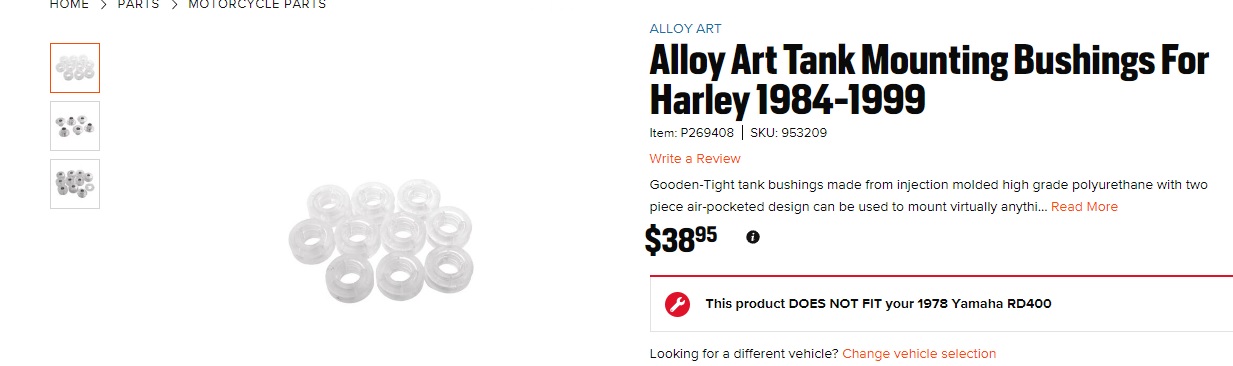The height and width of the screenshot is (366, 1233).
Task: Open PARTS breadcrumb link
Action: point(138,5)
